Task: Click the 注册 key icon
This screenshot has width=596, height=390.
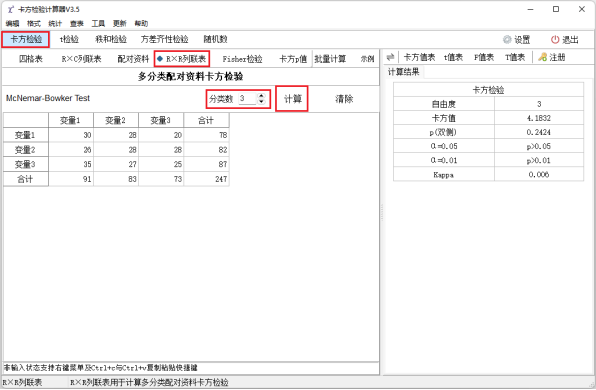Action: (x=542, y=57)
